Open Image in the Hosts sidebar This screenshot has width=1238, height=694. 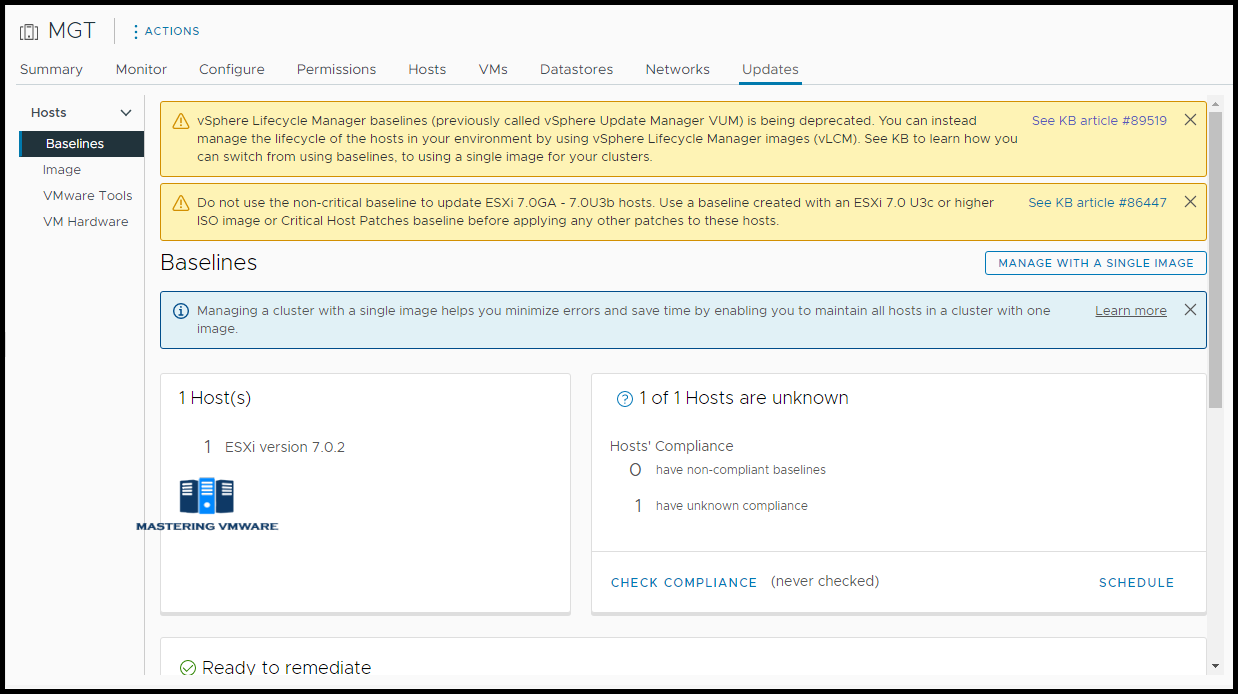[x=62, y=170]
